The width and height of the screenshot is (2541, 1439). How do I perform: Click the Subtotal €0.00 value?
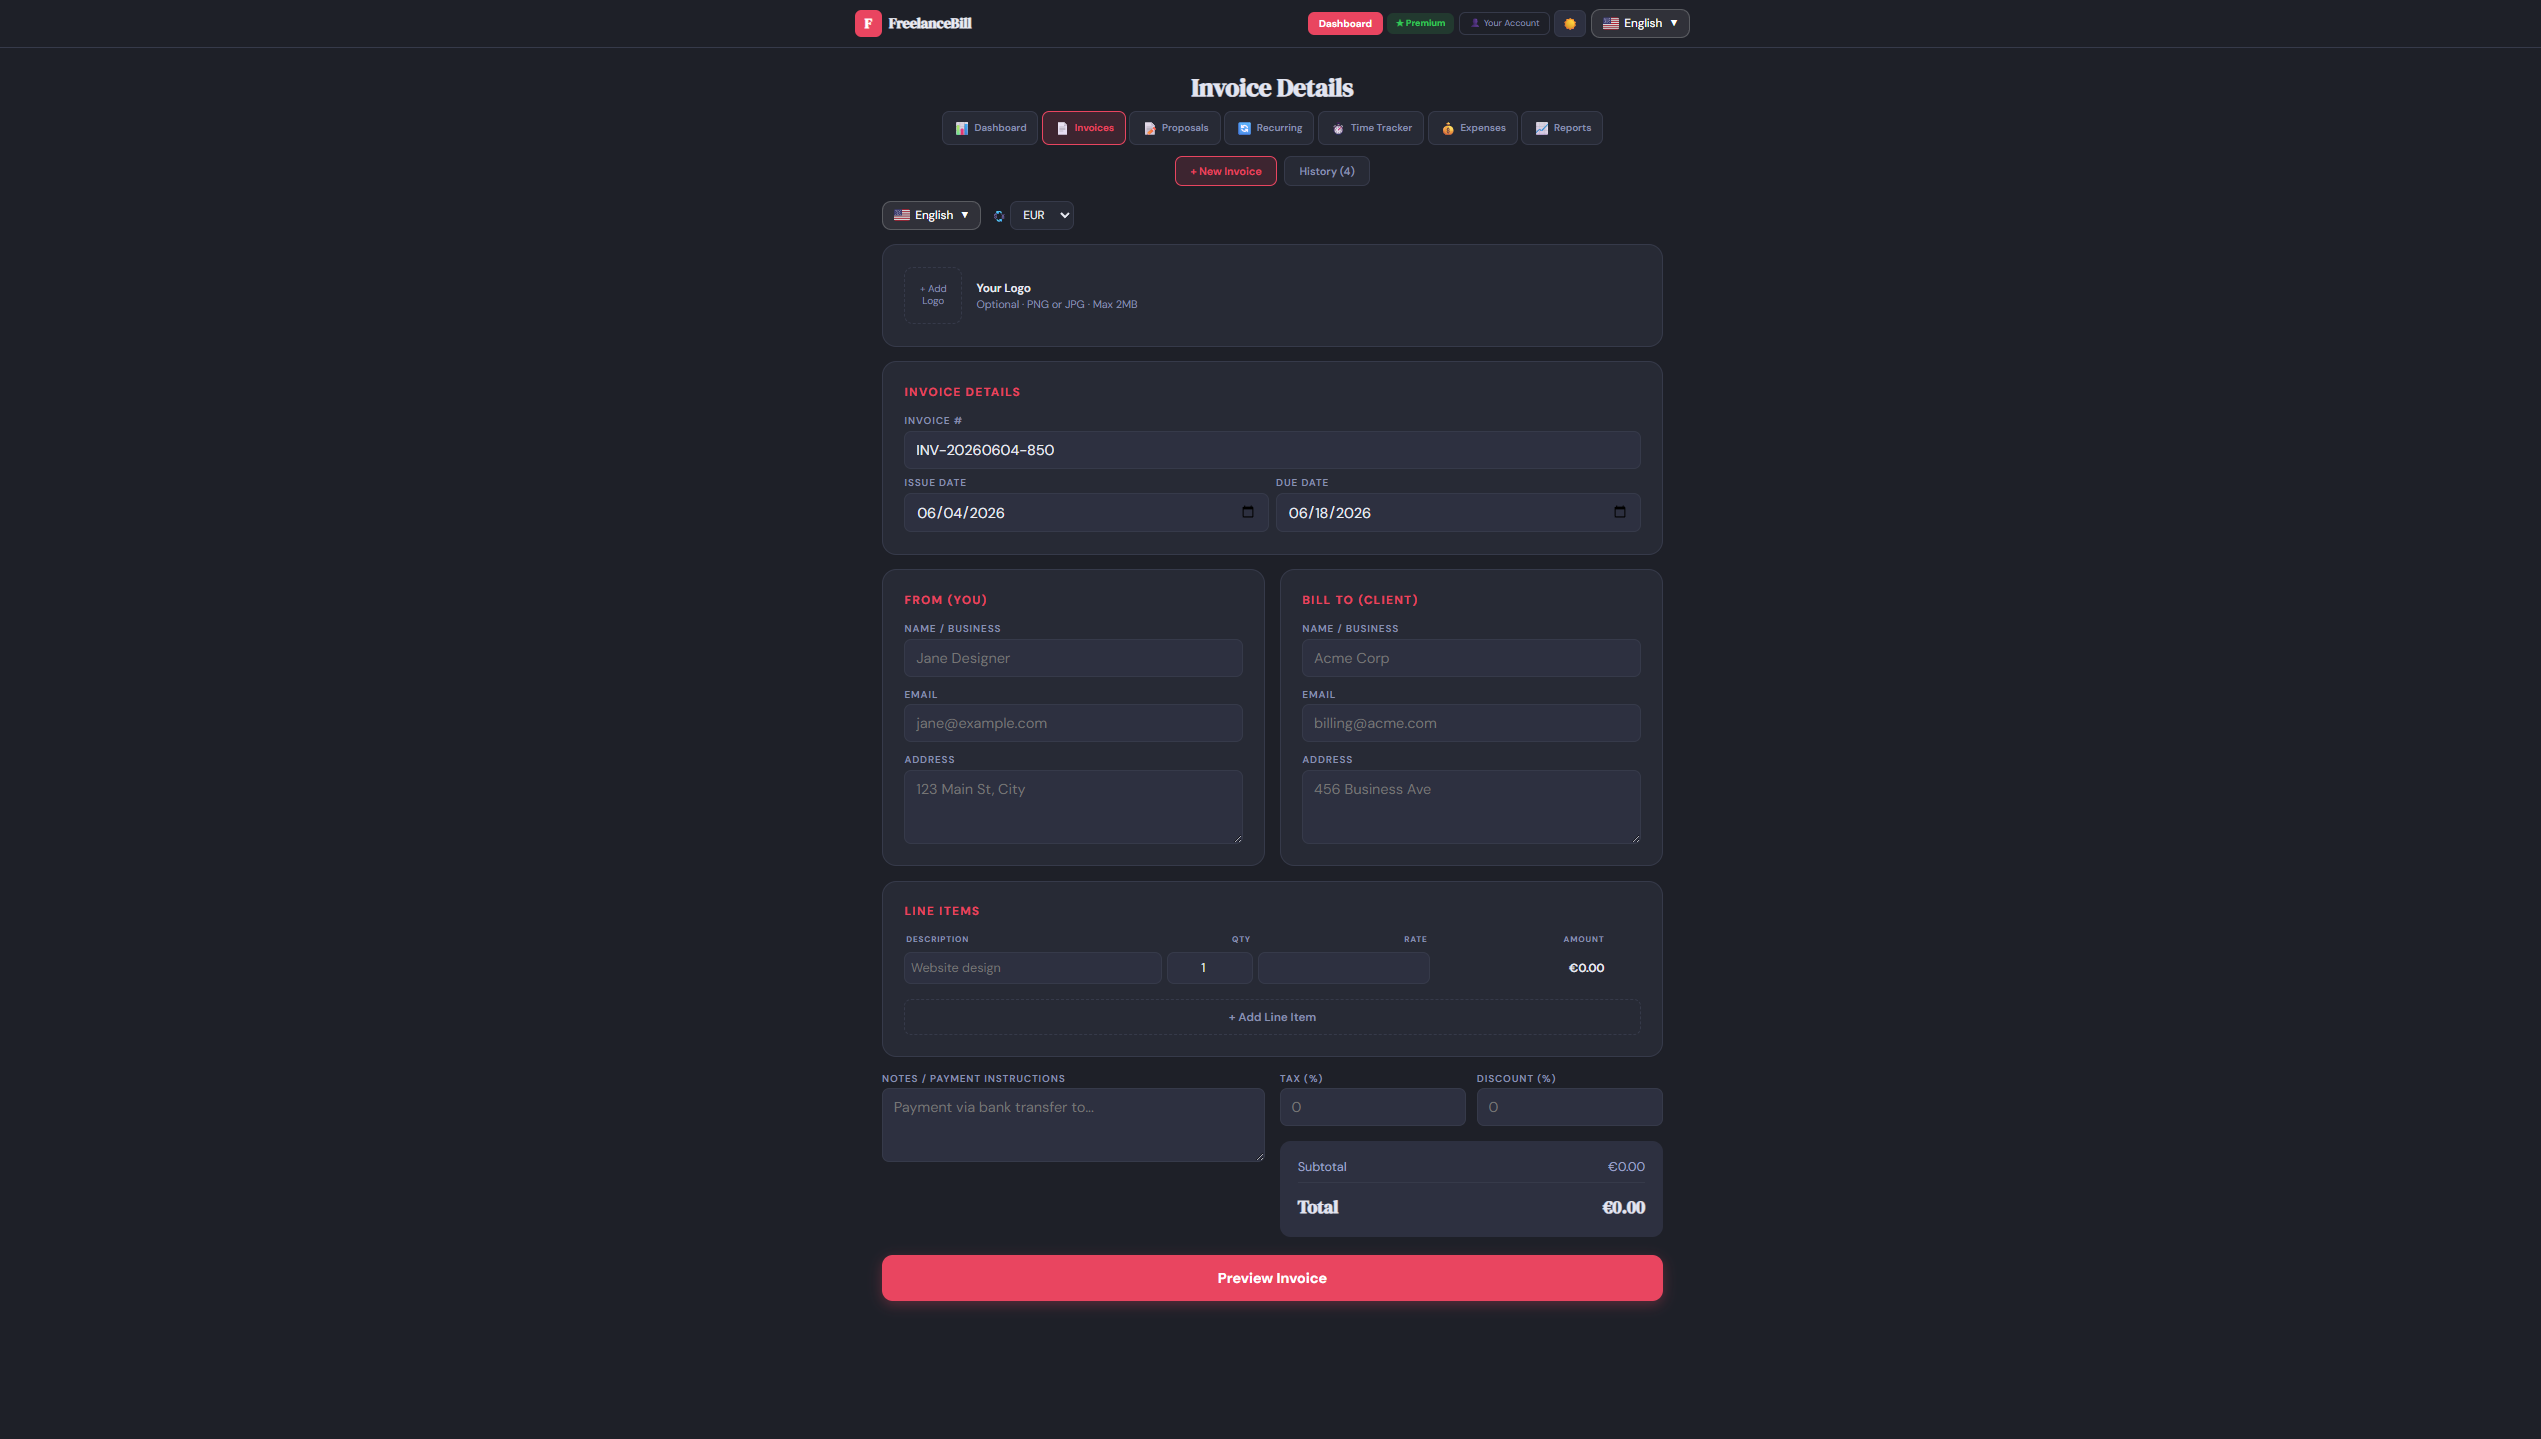point(1625,1167)
